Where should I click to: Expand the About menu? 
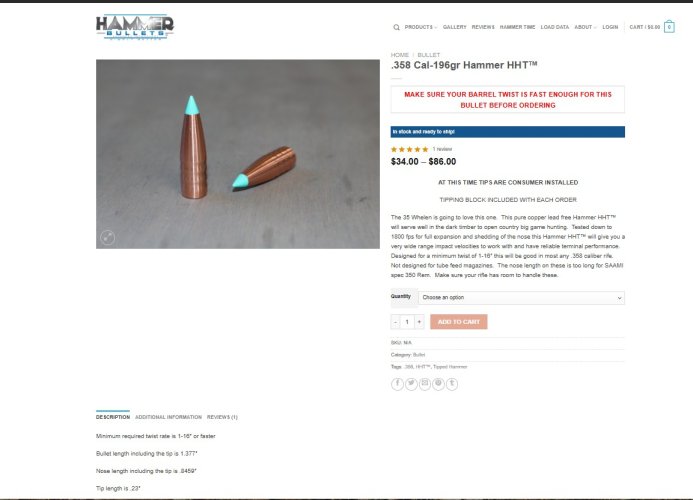[x=585, y=27]
